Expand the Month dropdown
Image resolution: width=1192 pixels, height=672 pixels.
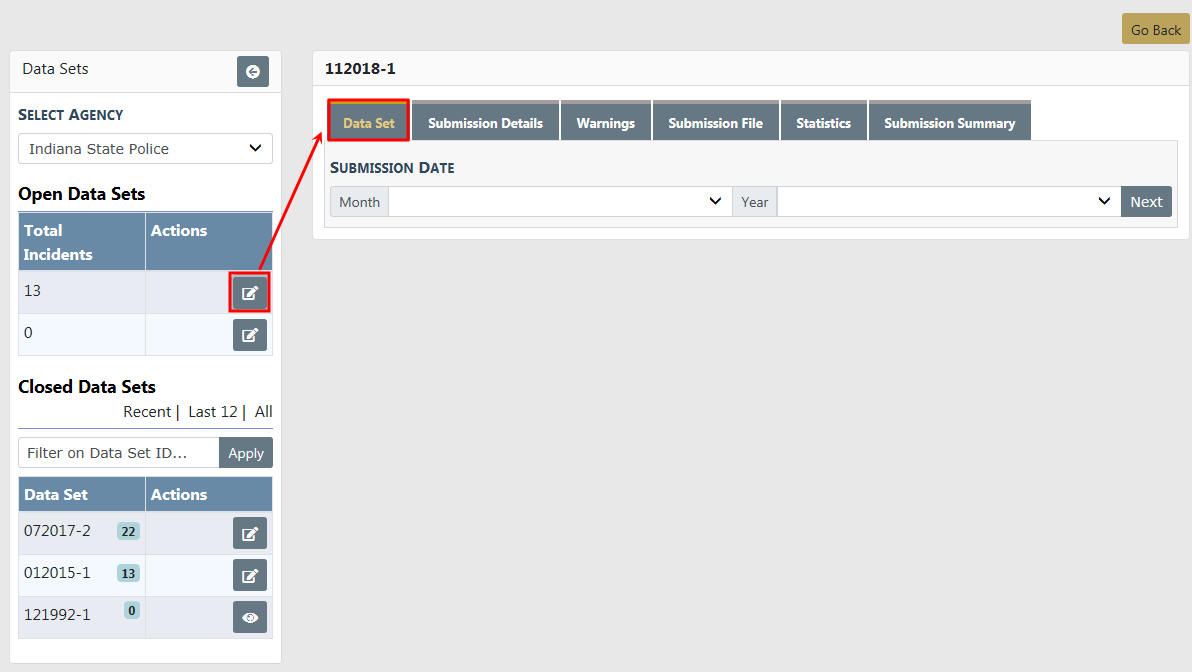[x=559, y=202]
